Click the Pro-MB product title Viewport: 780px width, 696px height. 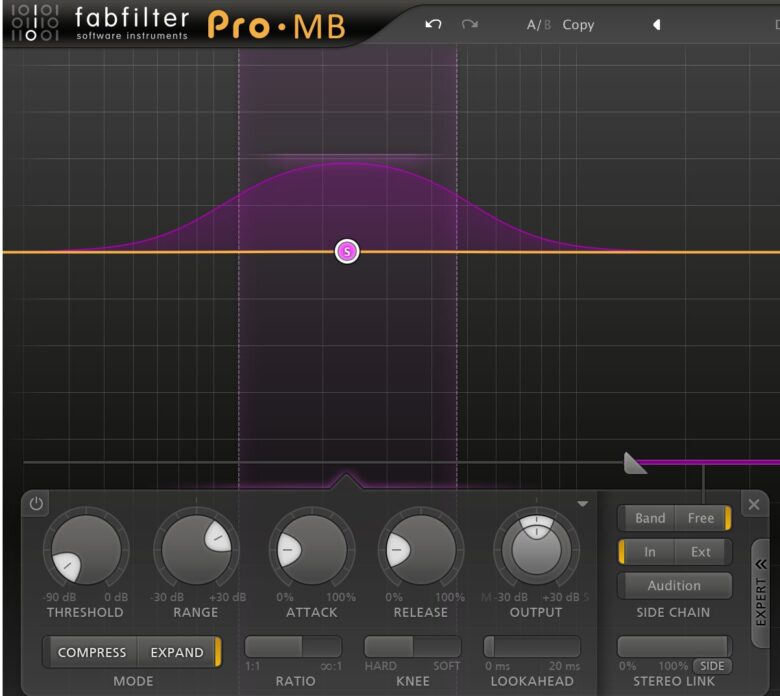[277, 25]
